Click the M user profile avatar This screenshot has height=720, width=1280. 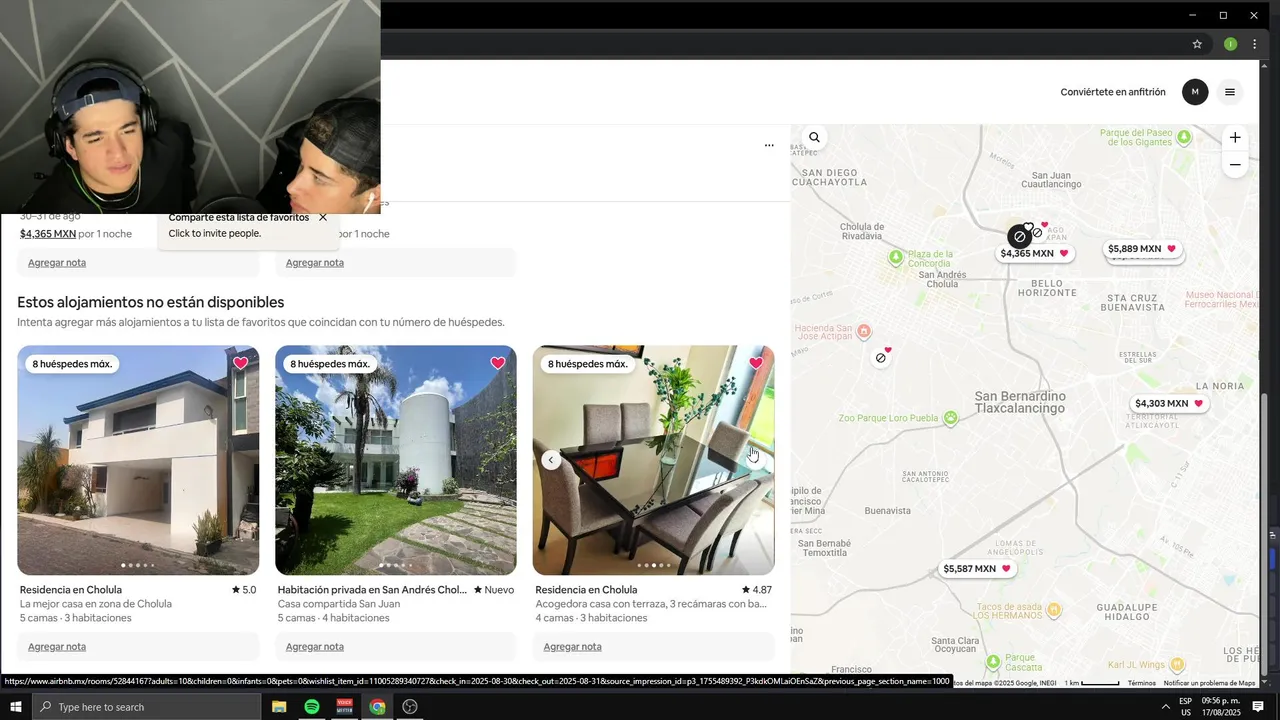coord(1195,92)
